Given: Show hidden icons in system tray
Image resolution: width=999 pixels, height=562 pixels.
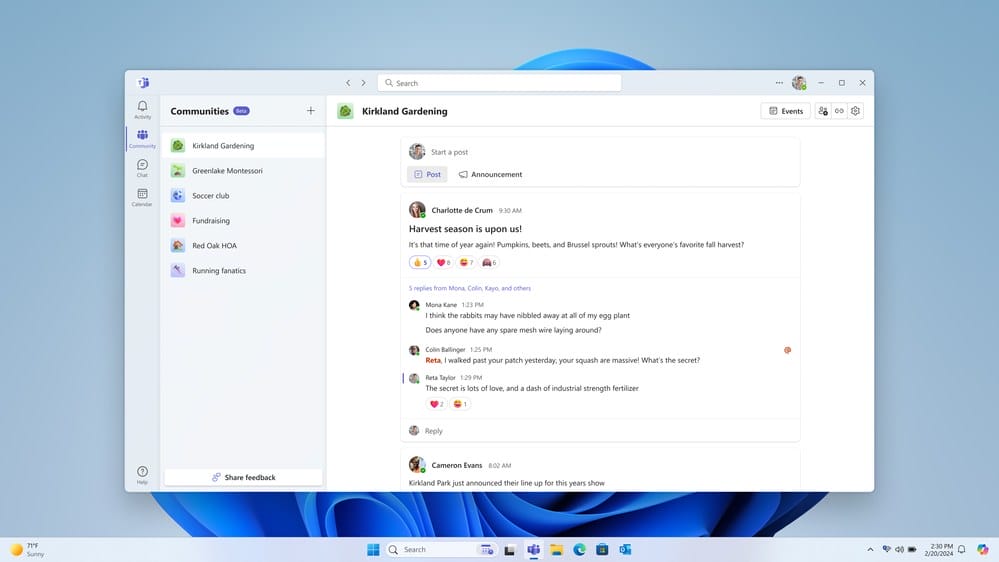Looking at the screenshot, I should pos(870,549).
